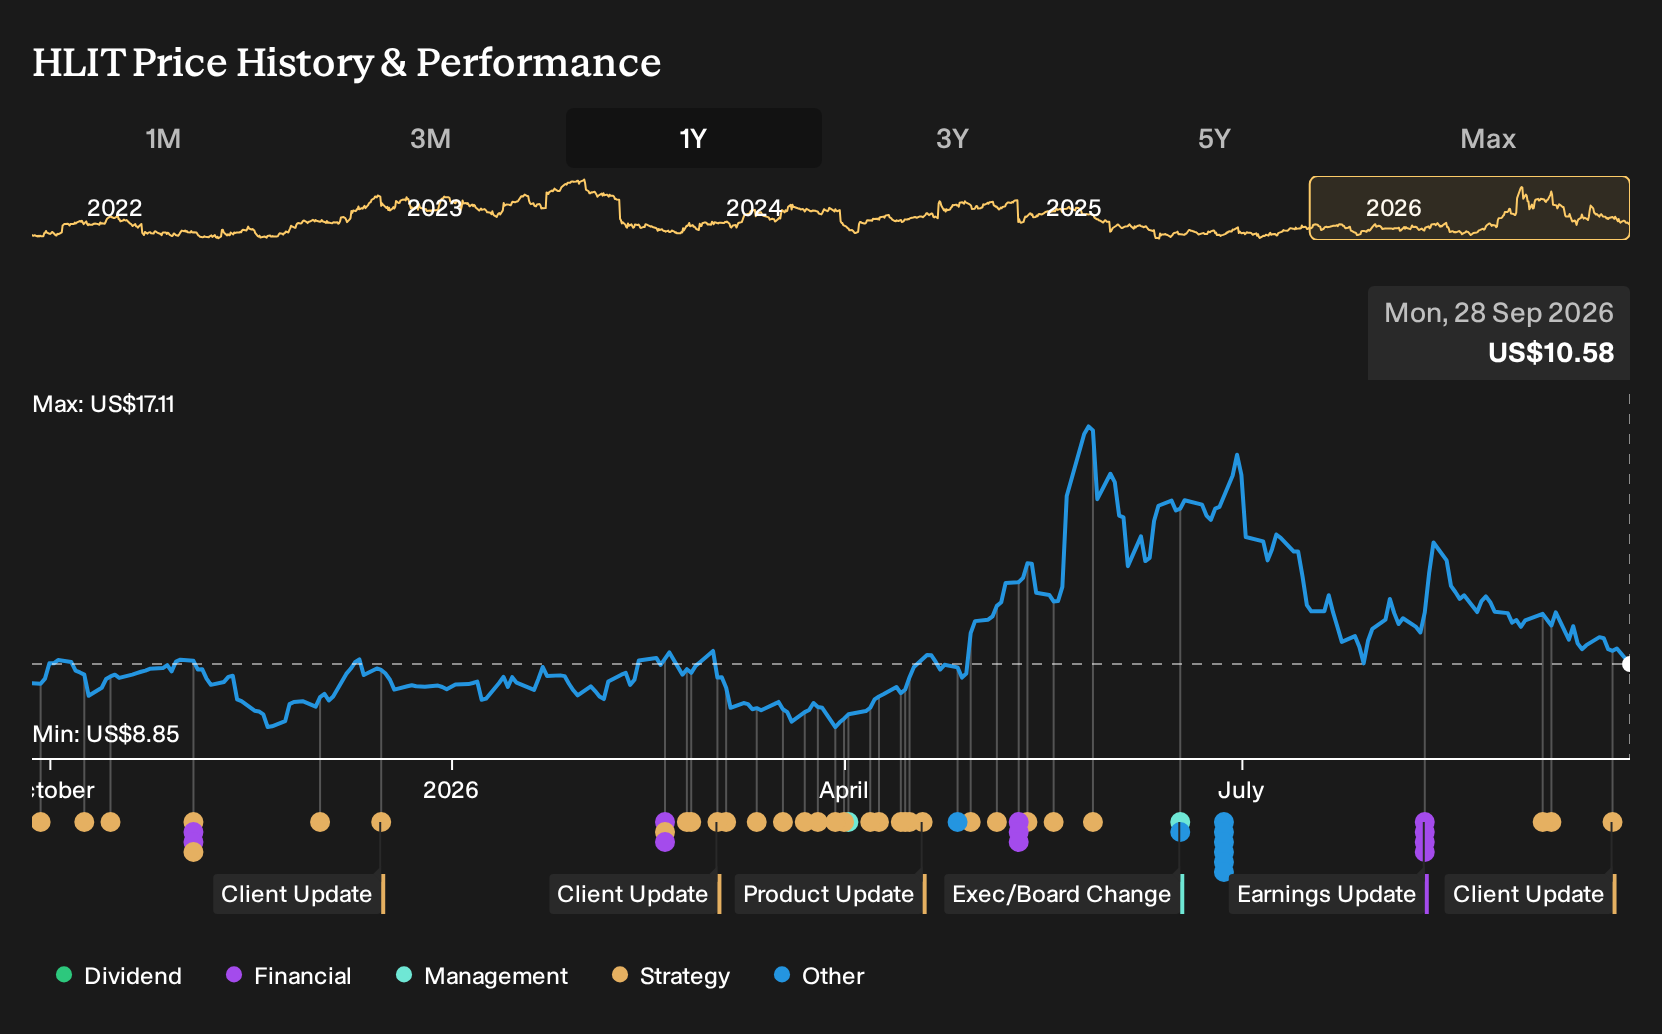The height and width of the screenshot is (1034, 1662).
Task: Open the Client Update label after Earnings Update
Action: pyautogui.click(x=1530, y=894)
